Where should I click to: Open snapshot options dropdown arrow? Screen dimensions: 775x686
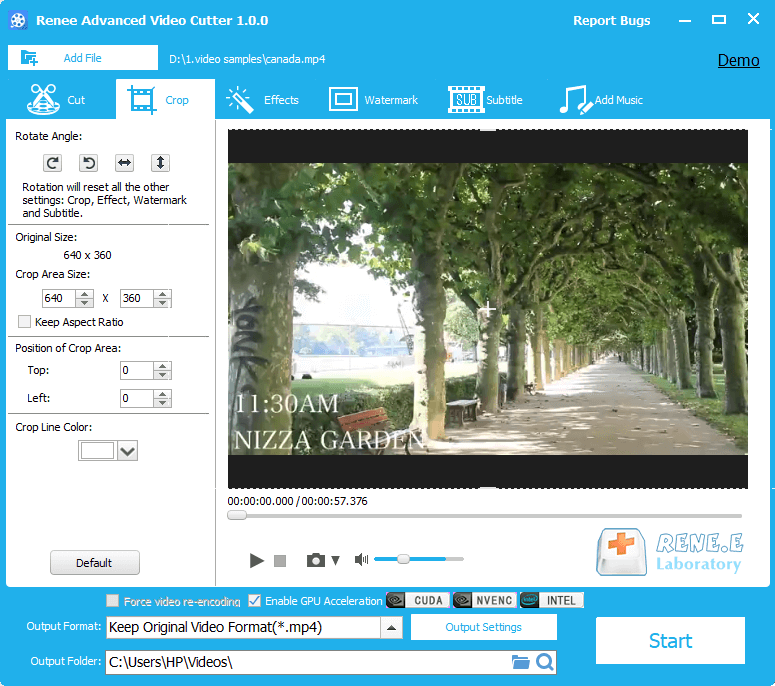pyautogui.click(x=336, y=560)
